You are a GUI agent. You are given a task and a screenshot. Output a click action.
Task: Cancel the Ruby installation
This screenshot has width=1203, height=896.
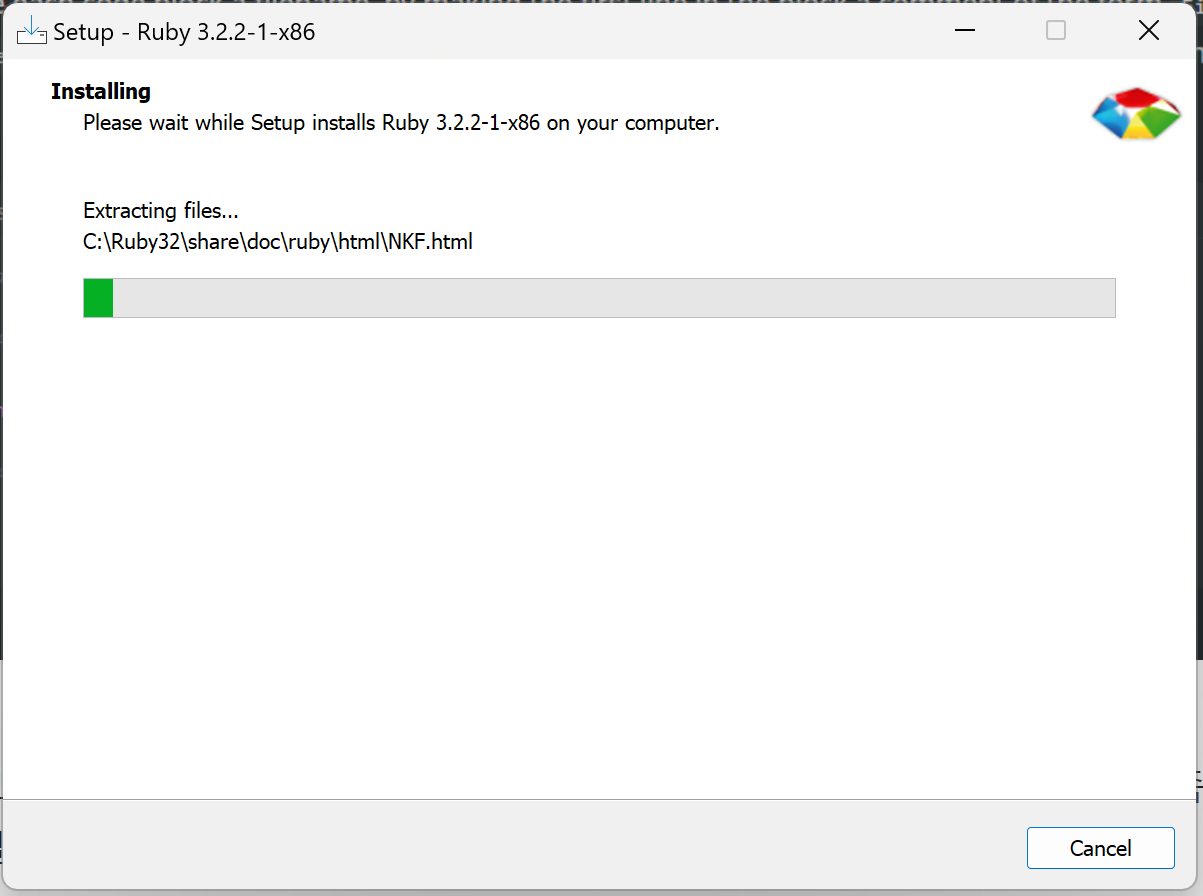[1100, 848]
